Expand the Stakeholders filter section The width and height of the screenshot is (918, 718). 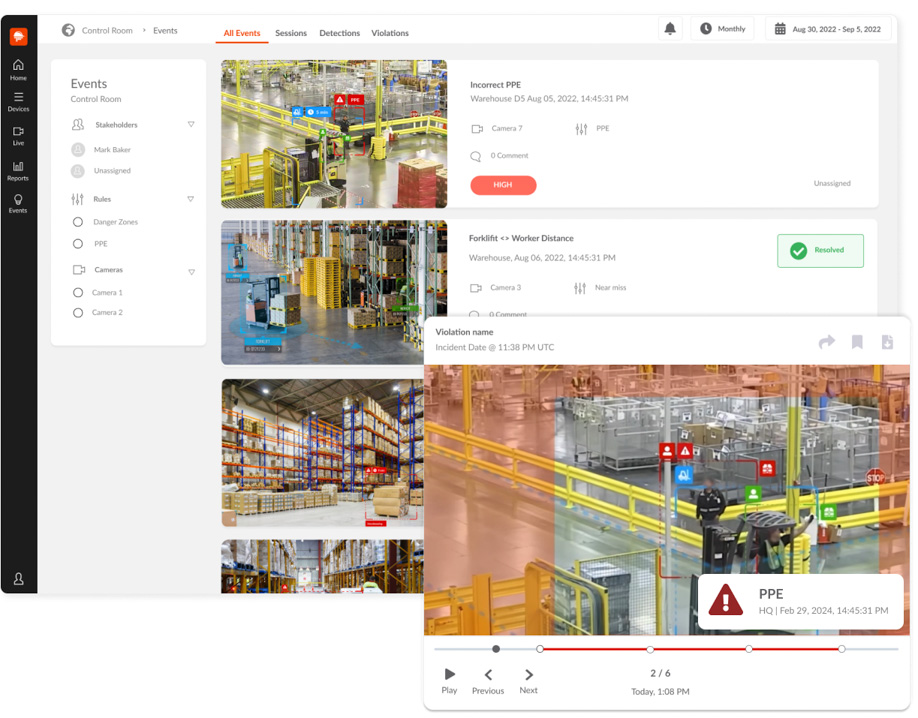[x=190, y=124]
